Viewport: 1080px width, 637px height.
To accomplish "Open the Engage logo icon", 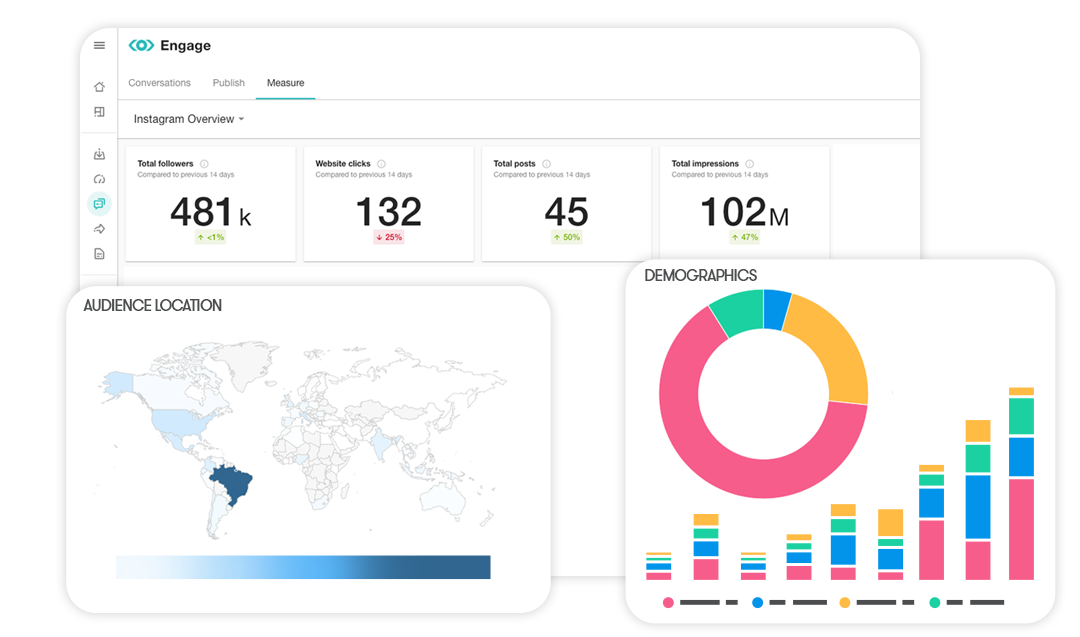I will [x=140, y=45].
